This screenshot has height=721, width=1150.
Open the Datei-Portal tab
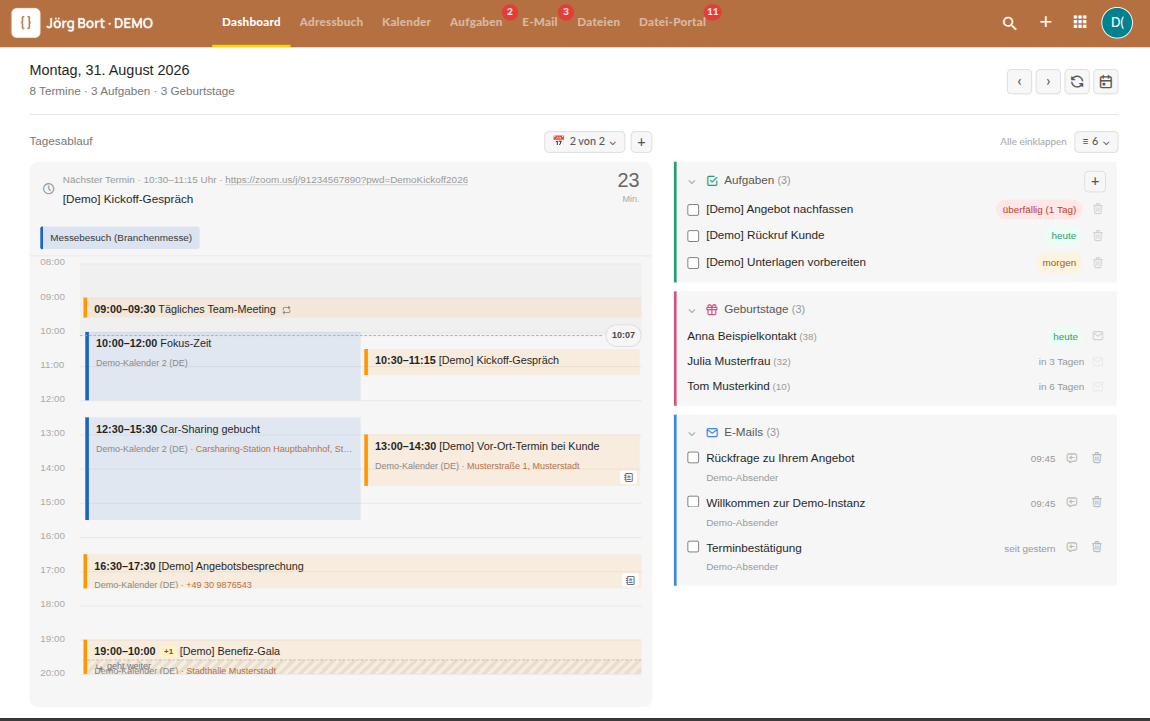point(672,22)
